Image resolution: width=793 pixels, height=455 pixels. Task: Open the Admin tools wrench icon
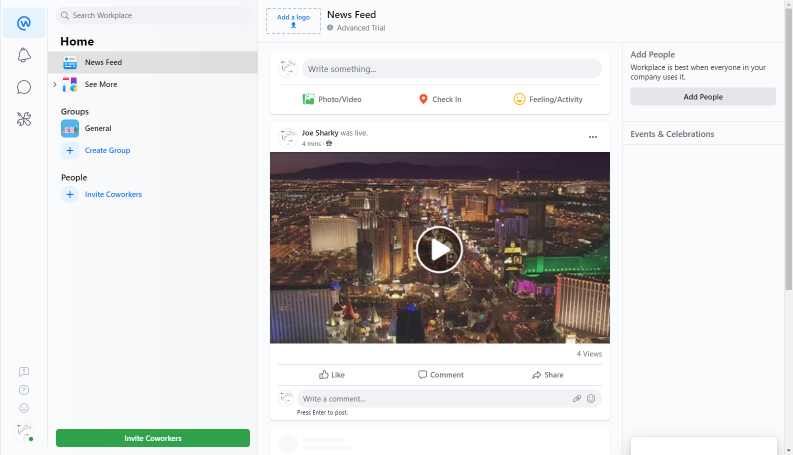click(24, 119)
